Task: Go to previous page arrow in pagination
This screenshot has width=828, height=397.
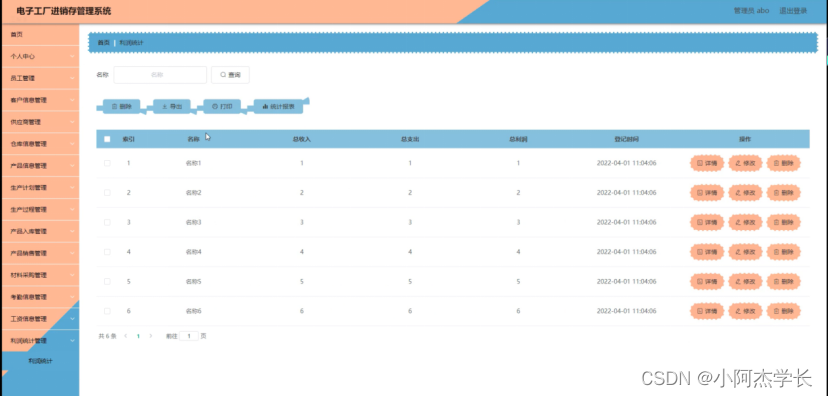Action: coord(126,336)
